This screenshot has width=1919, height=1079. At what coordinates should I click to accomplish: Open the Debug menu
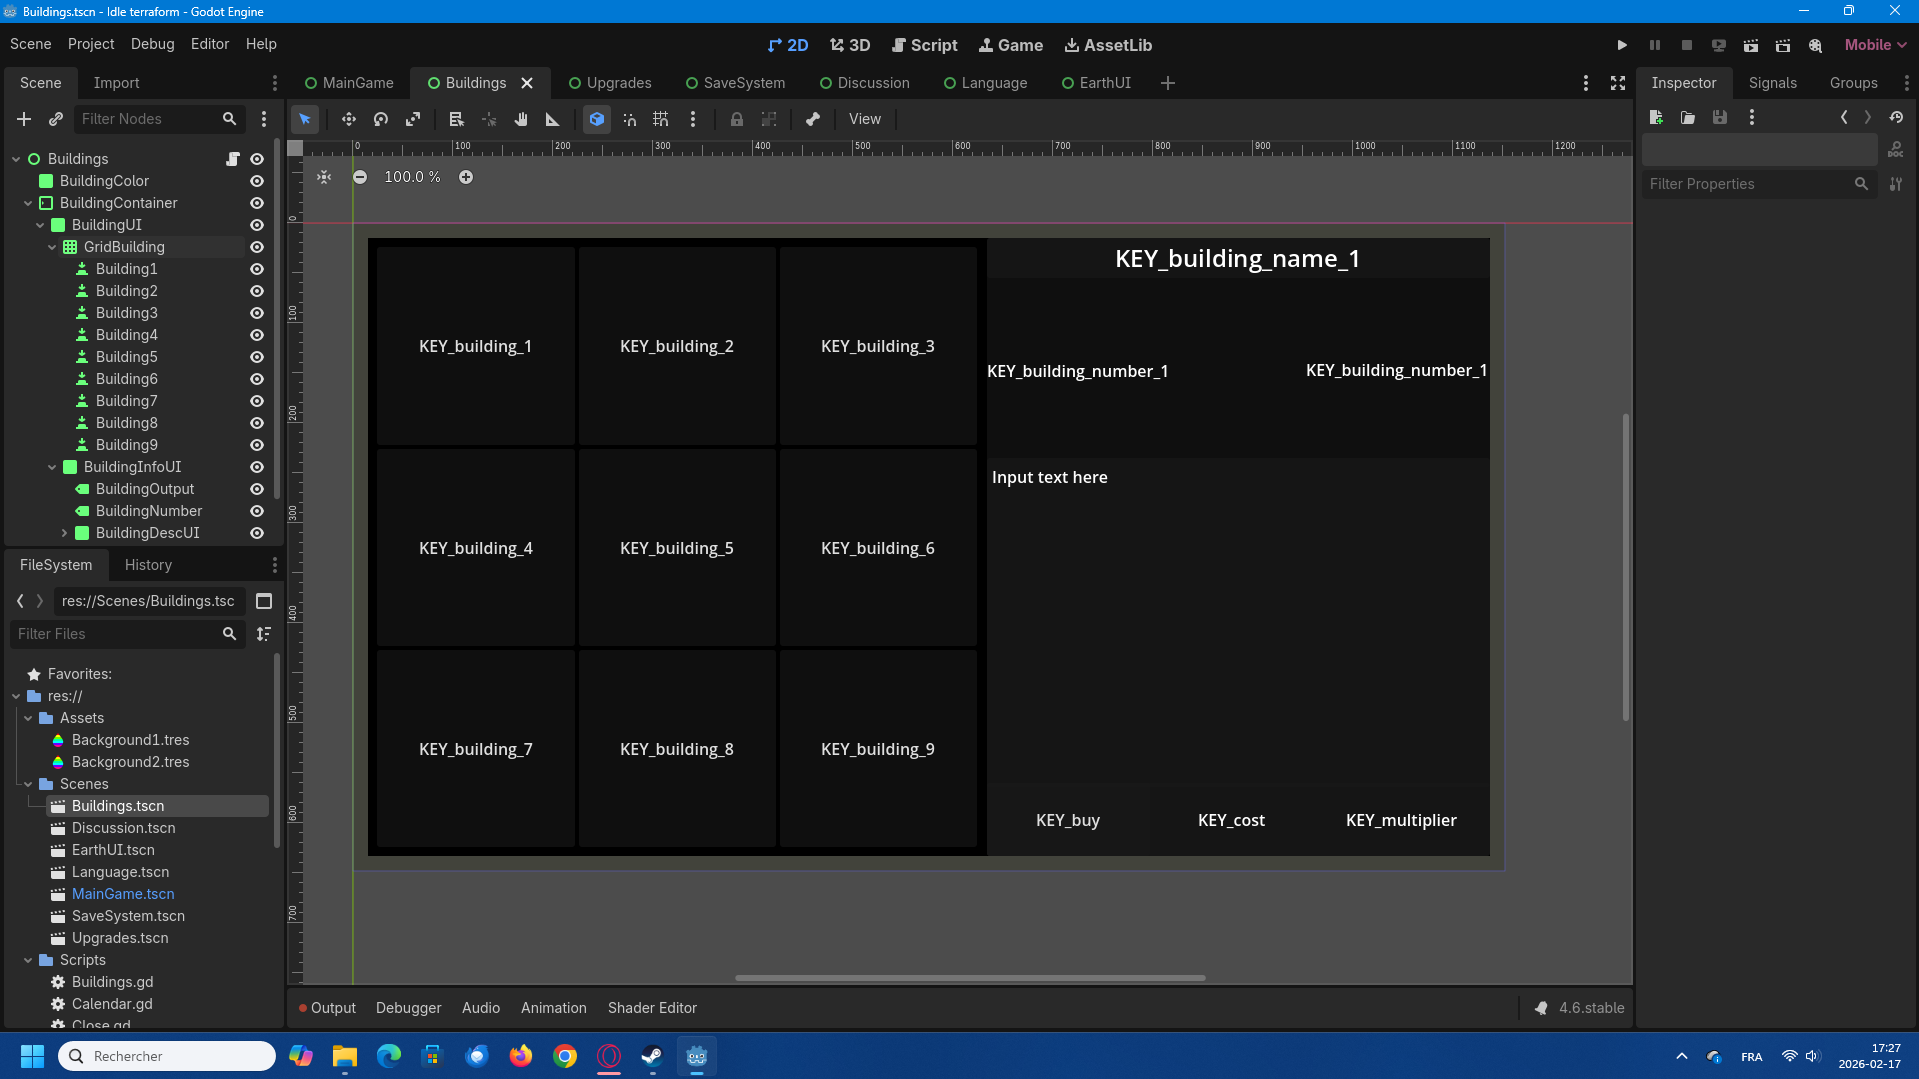[152, 44]
